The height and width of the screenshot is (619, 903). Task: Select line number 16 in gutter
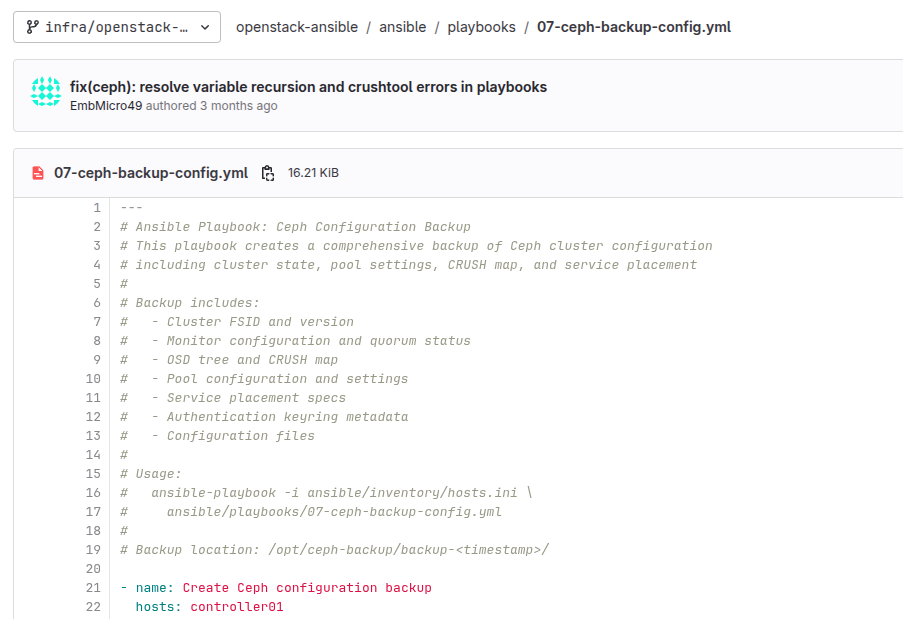93,493
